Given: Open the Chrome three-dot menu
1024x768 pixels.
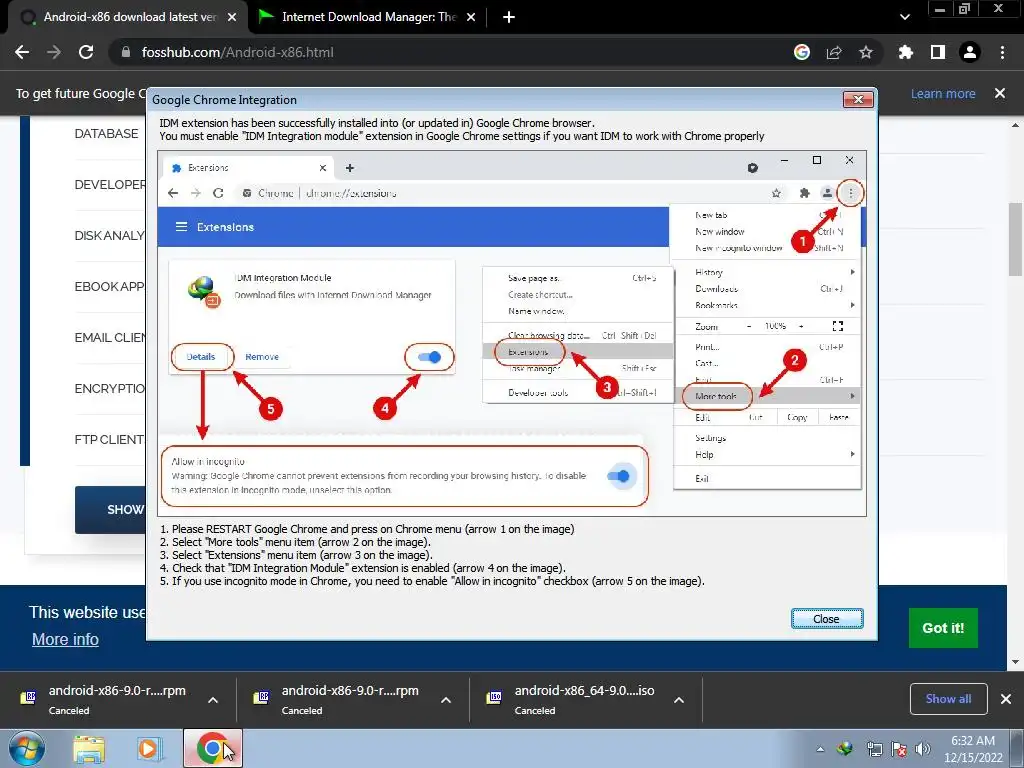Looking at the screenshot, I should (1002, 52).
